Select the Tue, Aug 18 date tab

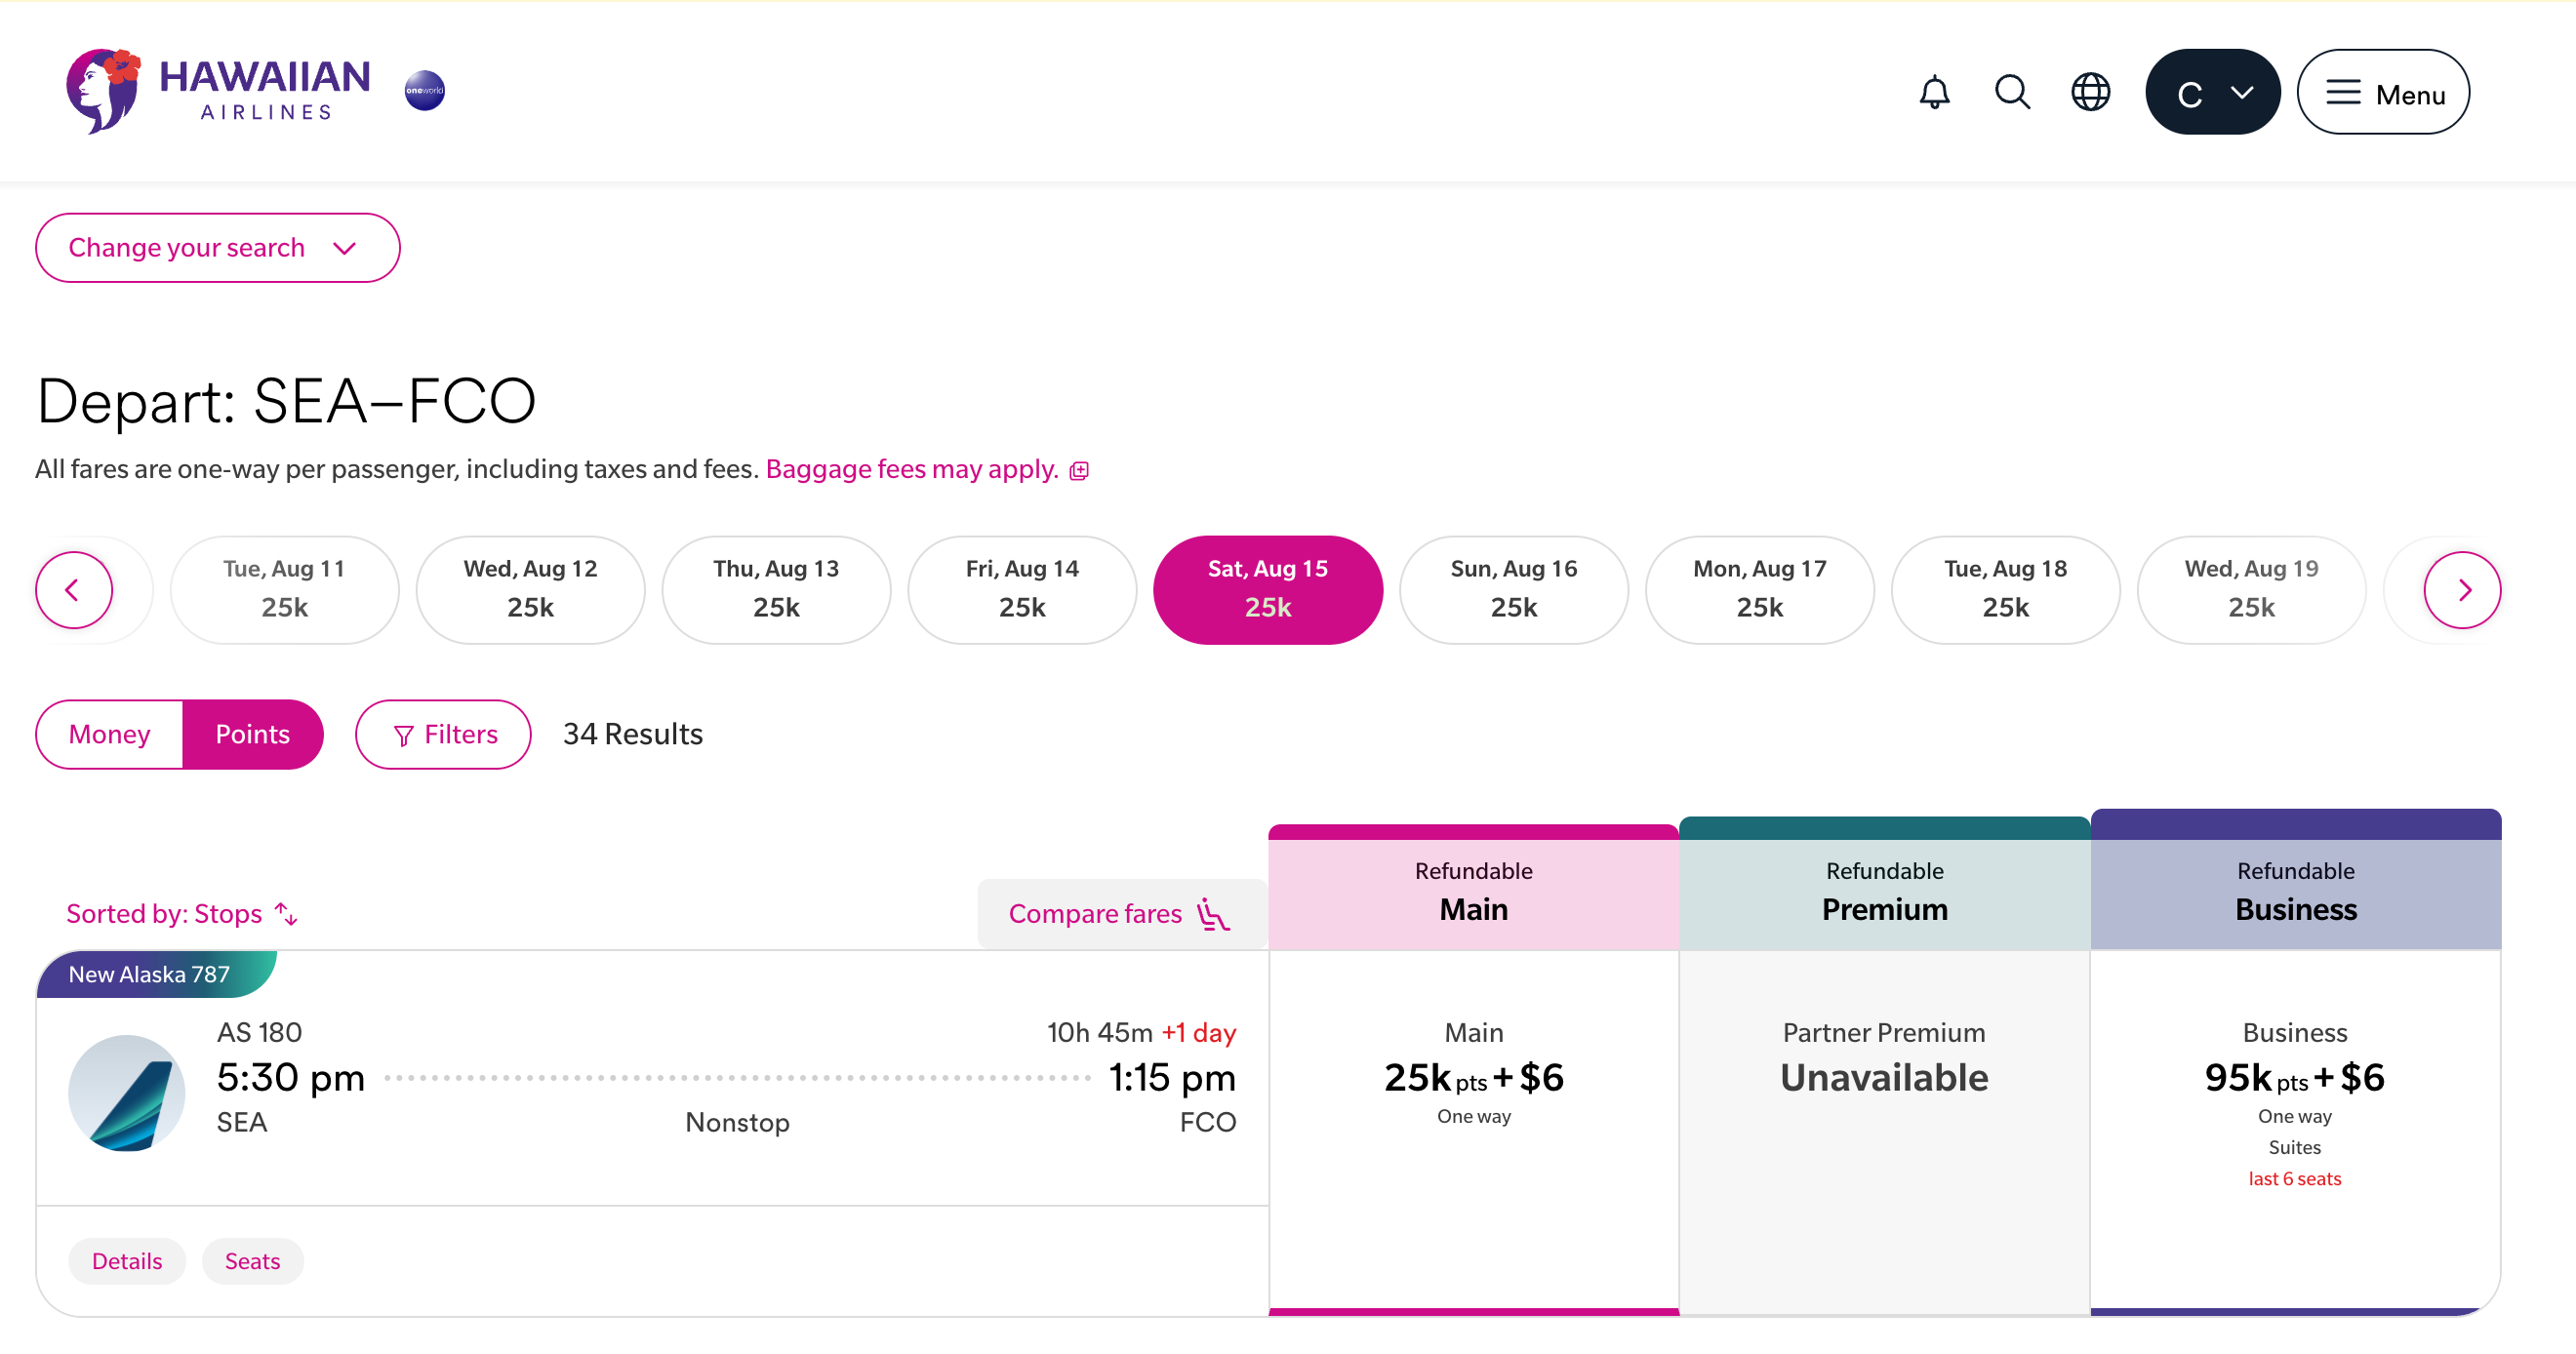click(2006, 590)
